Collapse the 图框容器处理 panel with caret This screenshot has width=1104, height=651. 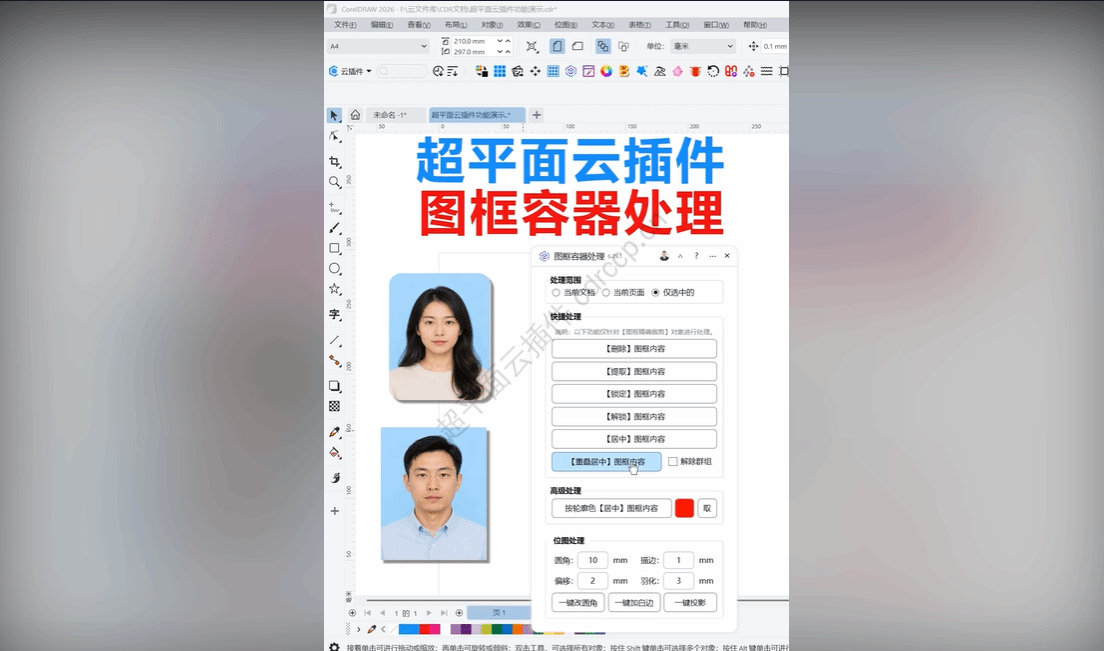[680, 256]
